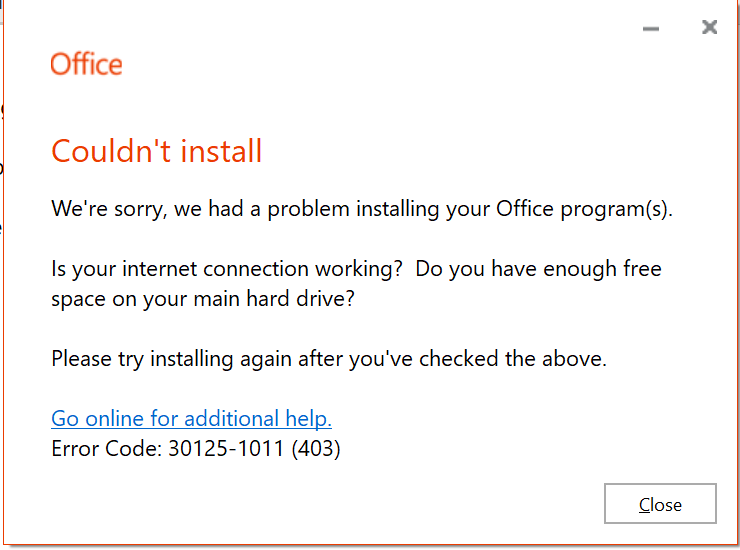Image resolution: width=740 pixels, height=550 pixels.
Task: Click the (403) status code text
Action: tap(316, 448)
